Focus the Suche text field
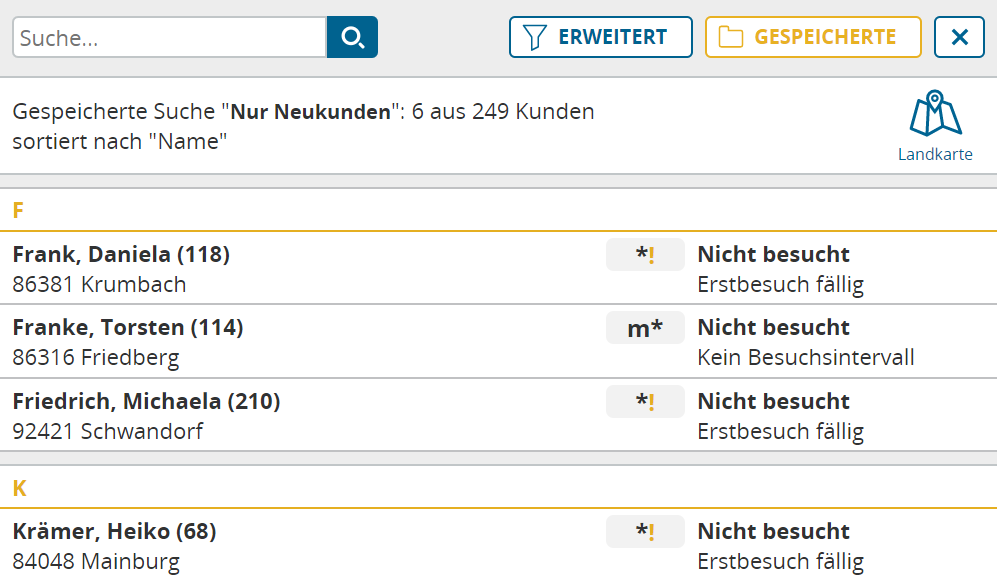This screenshot has width=997, height=579. [170, 37]
